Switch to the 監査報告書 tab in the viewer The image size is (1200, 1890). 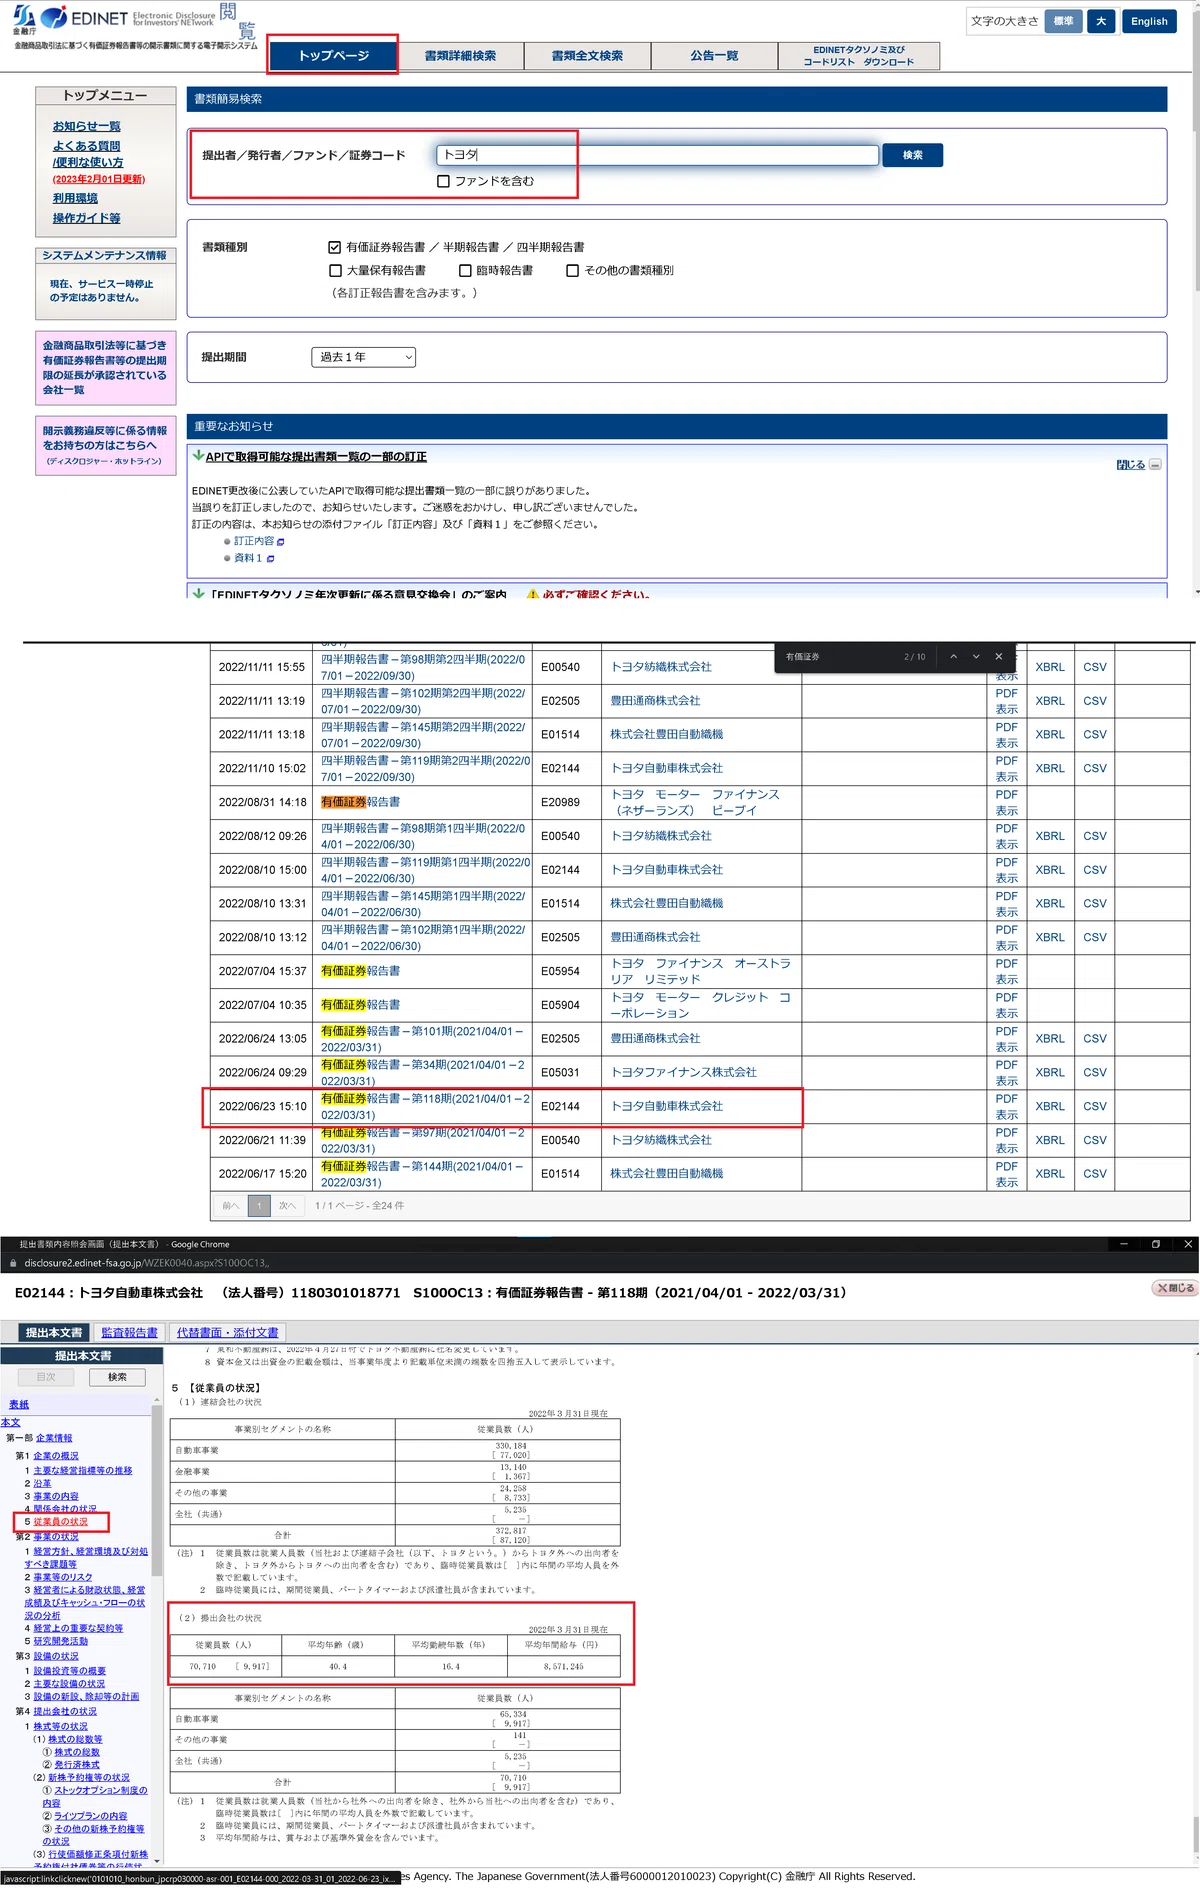pos(130,1332)
